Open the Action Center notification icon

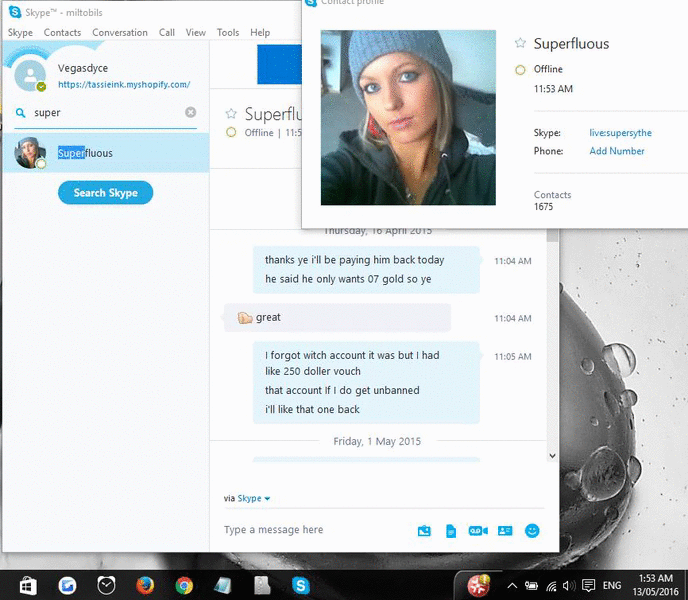588,586
